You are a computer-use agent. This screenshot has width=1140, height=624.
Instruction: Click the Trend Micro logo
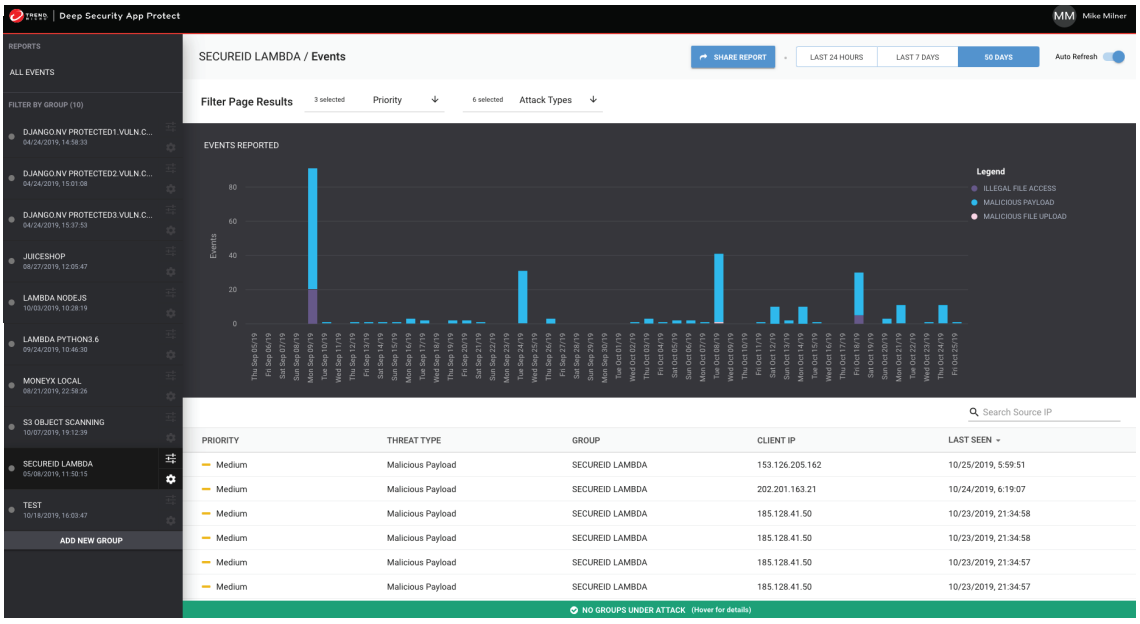coord(28,16)
